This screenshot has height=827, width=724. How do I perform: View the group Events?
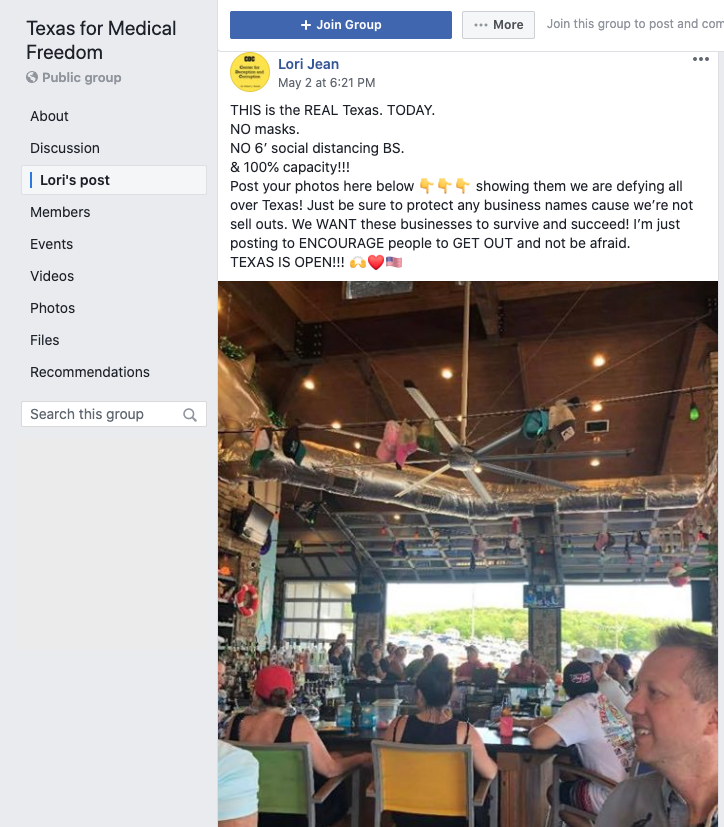click(51, 244)
